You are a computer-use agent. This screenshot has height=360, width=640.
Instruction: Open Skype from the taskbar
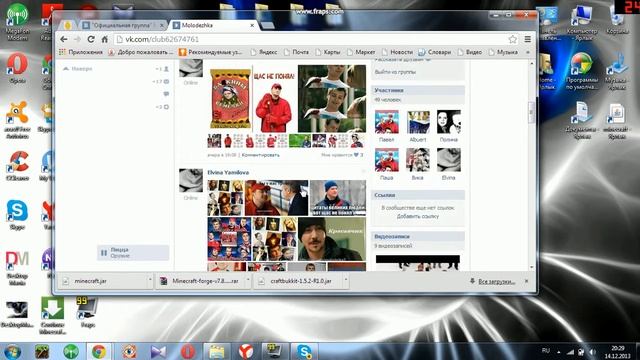[304, 351]
